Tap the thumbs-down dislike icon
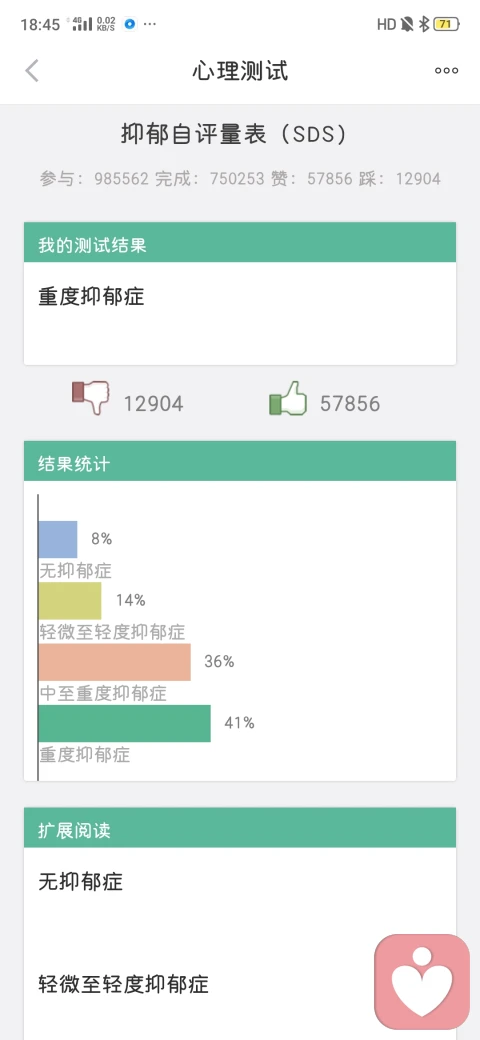The height and width of the screenshot is (1040, 480). coord(90,398)
